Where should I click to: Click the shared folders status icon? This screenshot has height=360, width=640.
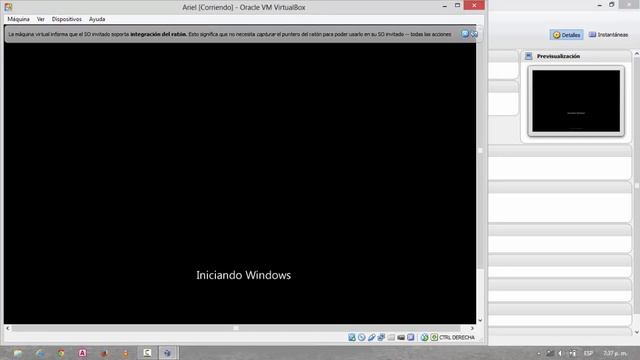391,337
